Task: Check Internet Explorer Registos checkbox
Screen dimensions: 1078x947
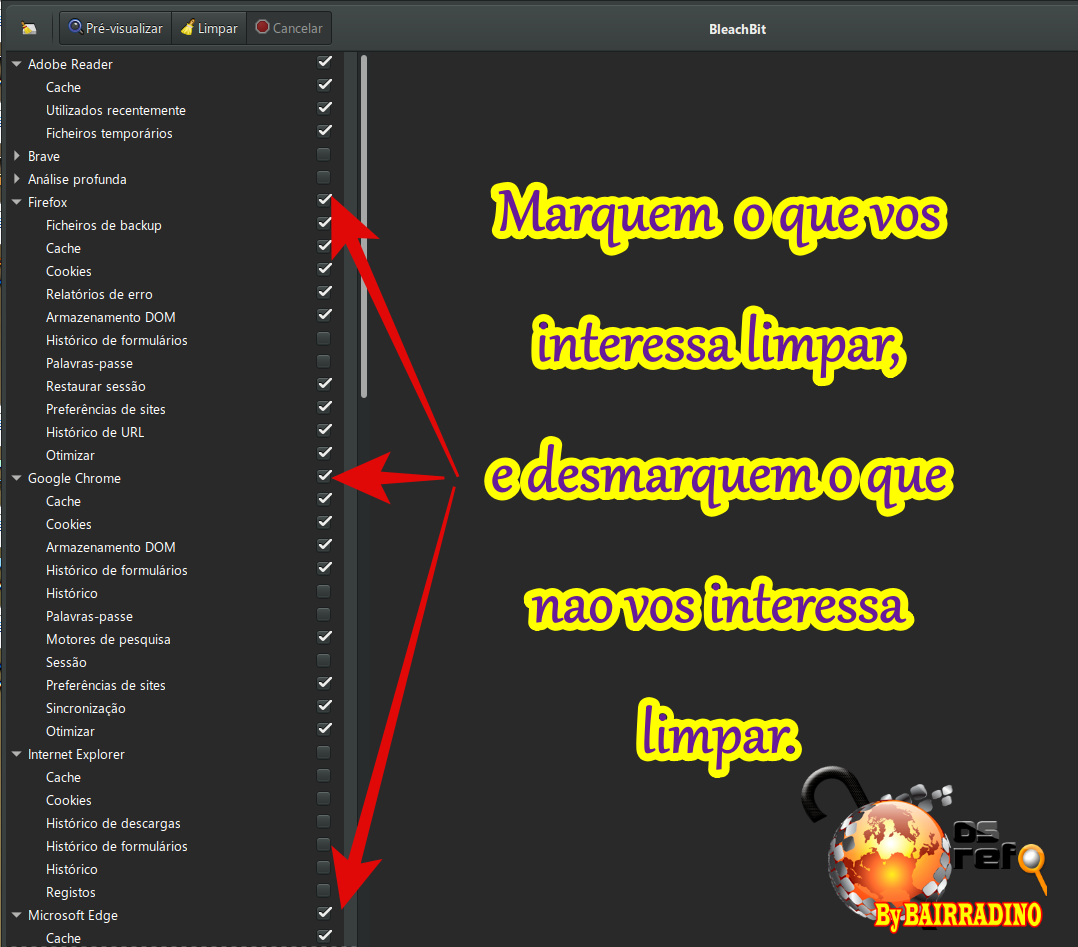Action: (324, 891)
